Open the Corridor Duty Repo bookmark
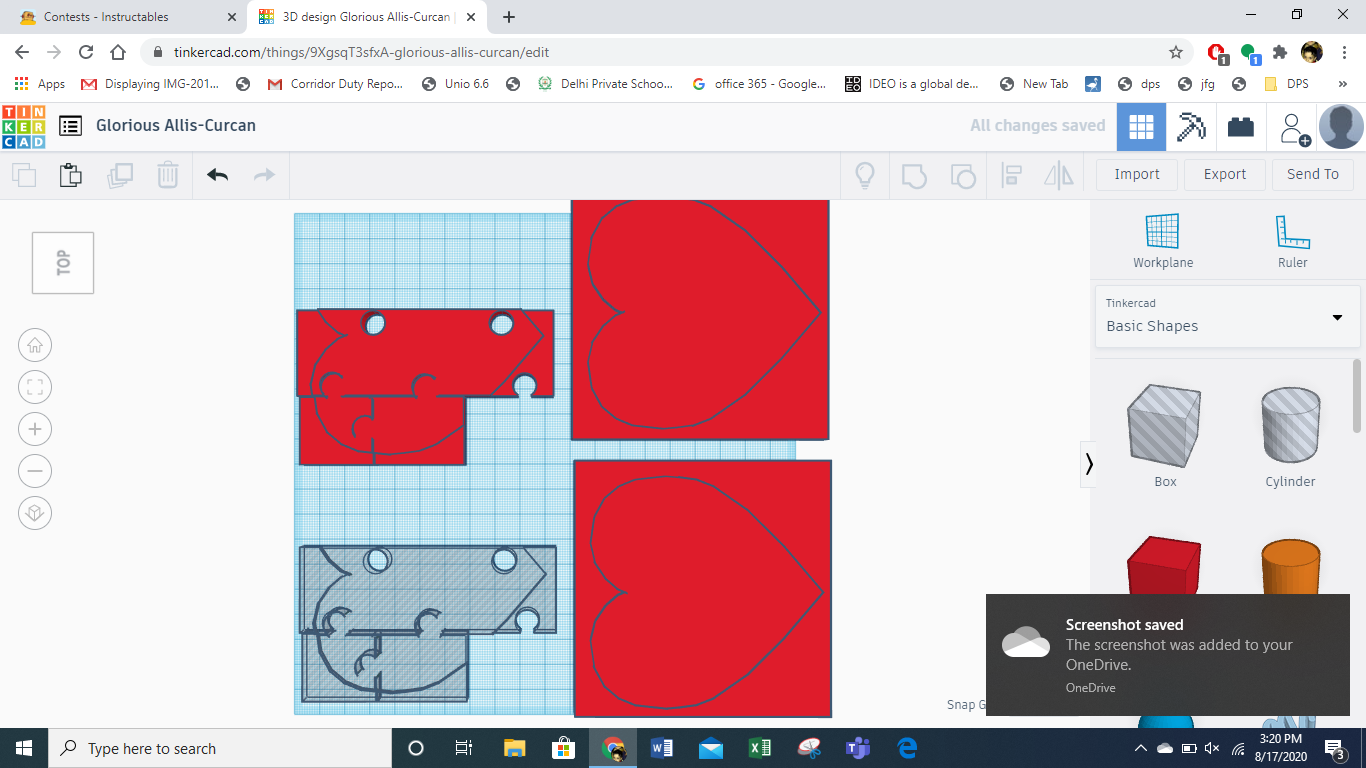1366x768 pixels. click(336, 84)
